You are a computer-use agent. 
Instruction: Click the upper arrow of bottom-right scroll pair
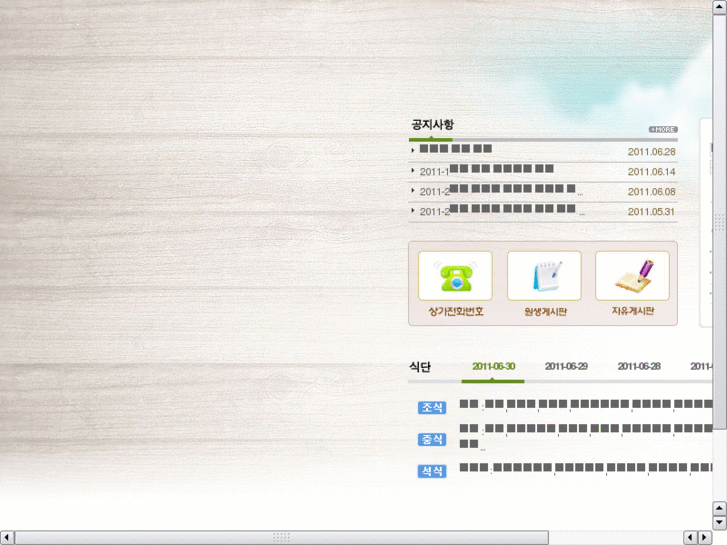click(720, 508)
